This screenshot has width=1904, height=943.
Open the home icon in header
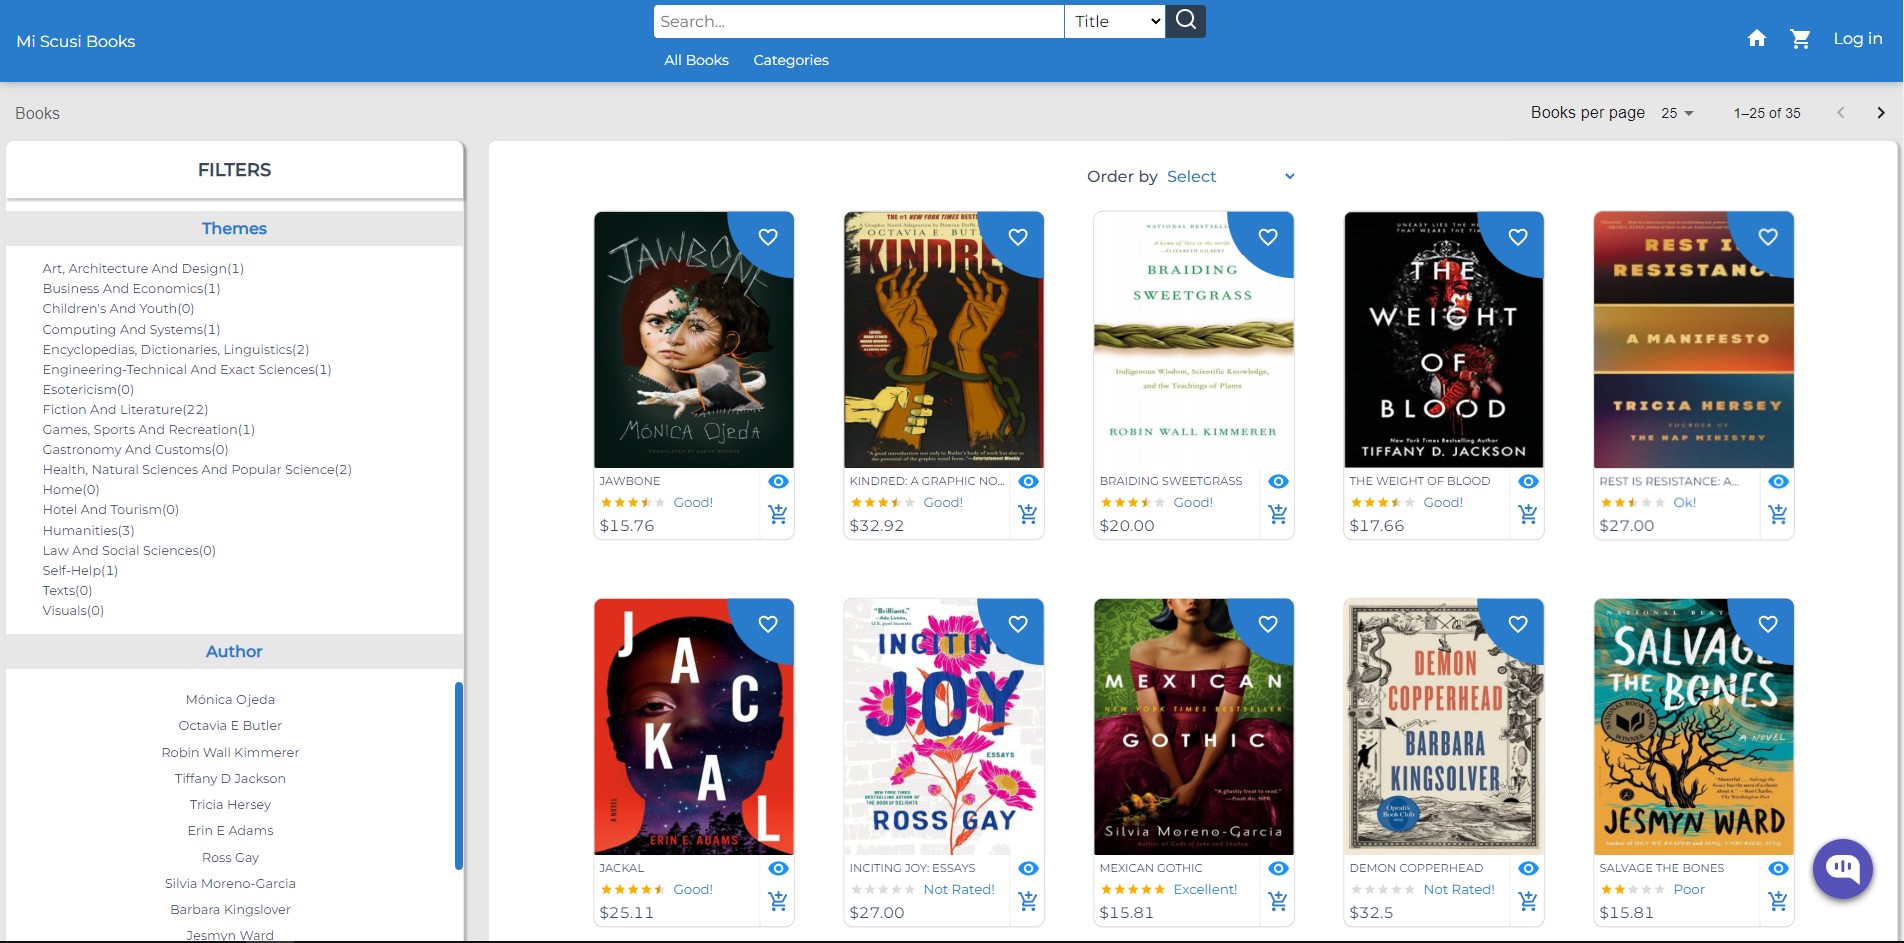pyautogui.click(x=1757, y=39)
